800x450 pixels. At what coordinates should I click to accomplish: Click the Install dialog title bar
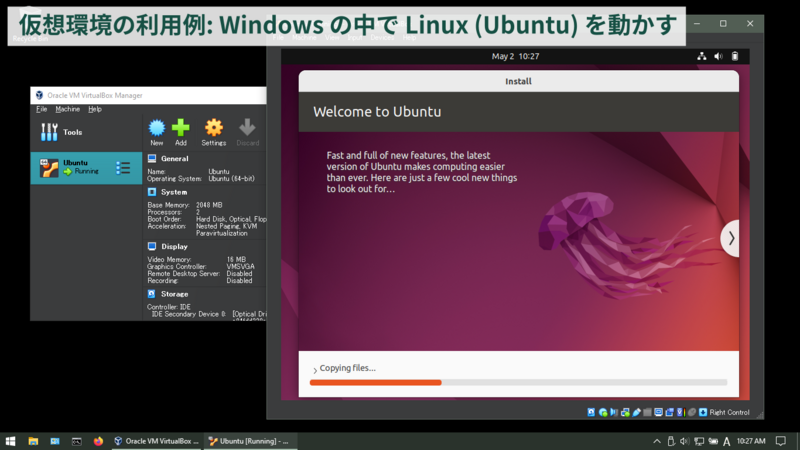(518, 81)
